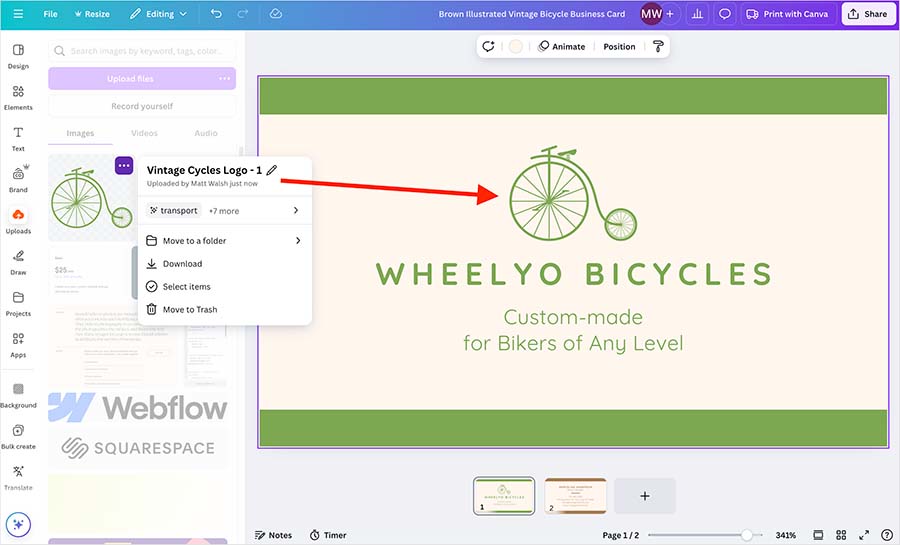Click the Position button
This screenshot has width=900, height=545.
(619, 46)
